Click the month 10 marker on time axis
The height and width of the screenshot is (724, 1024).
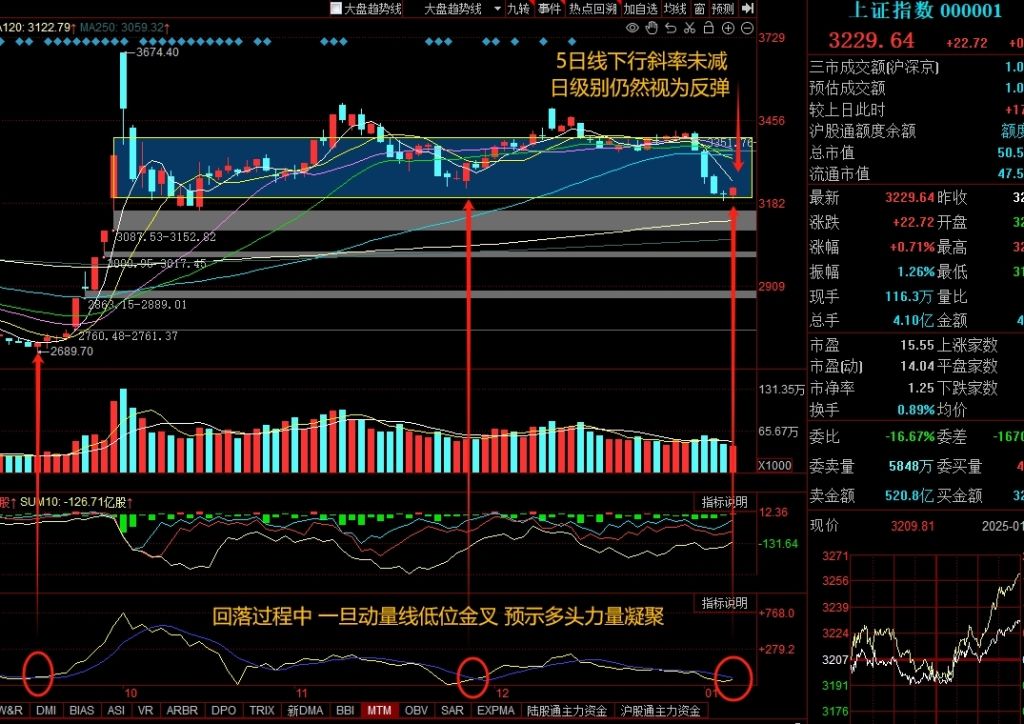pyautogui.click(x=130, y=692)
